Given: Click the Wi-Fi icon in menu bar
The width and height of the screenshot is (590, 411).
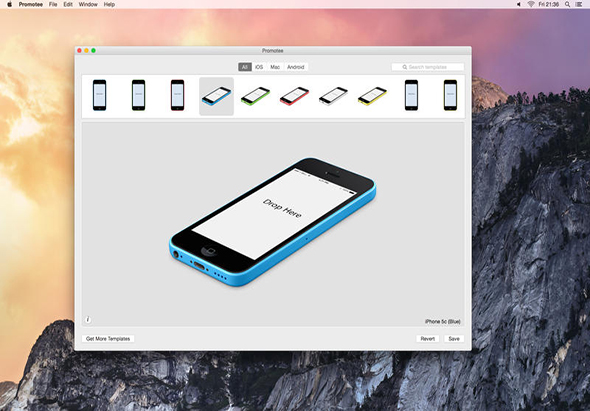Looking at the screenshot, I should pyautogui.click(x=531, y=5).
